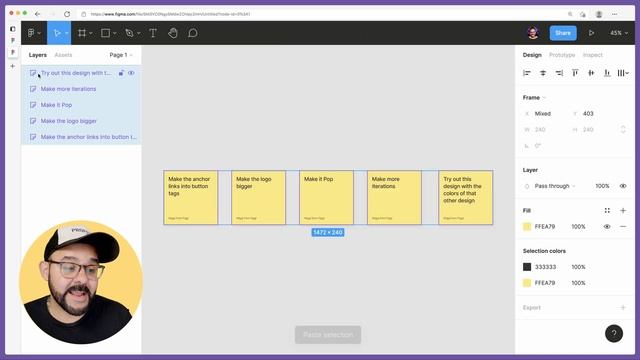Select 'Make the logo bigger' layer
Screen dimensions: 640x360
(x=81, y=121)
